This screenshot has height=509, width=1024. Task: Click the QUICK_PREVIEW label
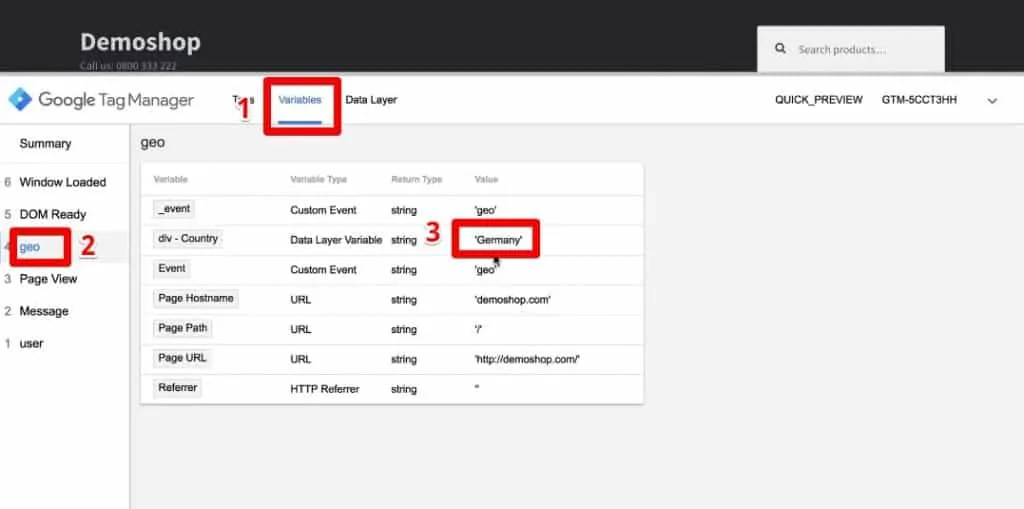[819, 100]
